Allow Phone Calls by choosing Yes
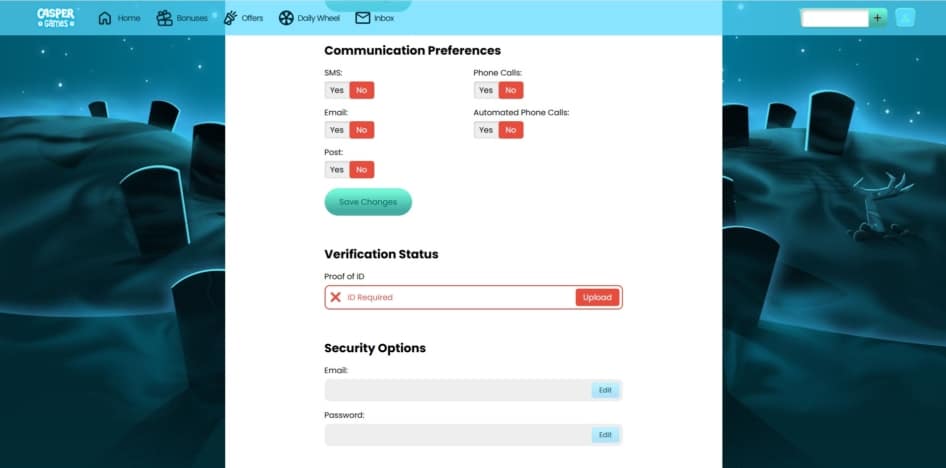The height and width of the screenshot is (468, 946). point(486,90)
